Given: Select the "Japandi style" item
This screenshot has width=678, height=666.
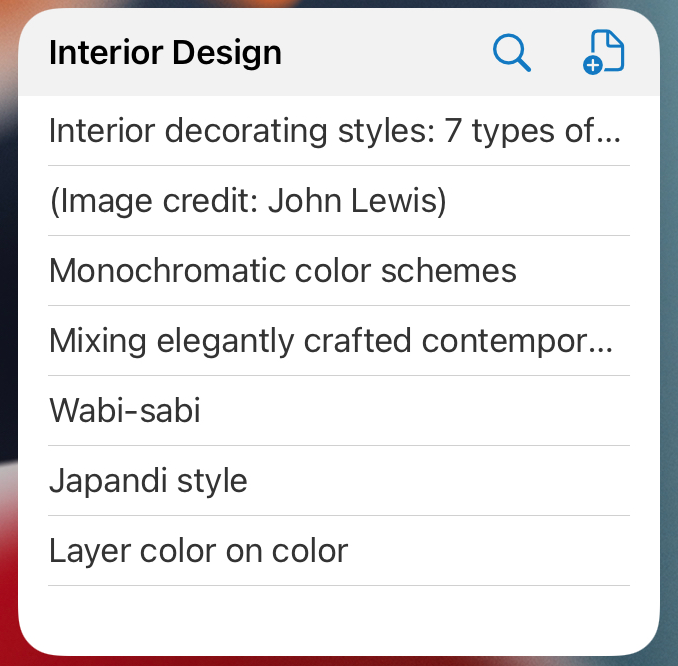Looking at the screenshot, I should click(x=148, y=481).
